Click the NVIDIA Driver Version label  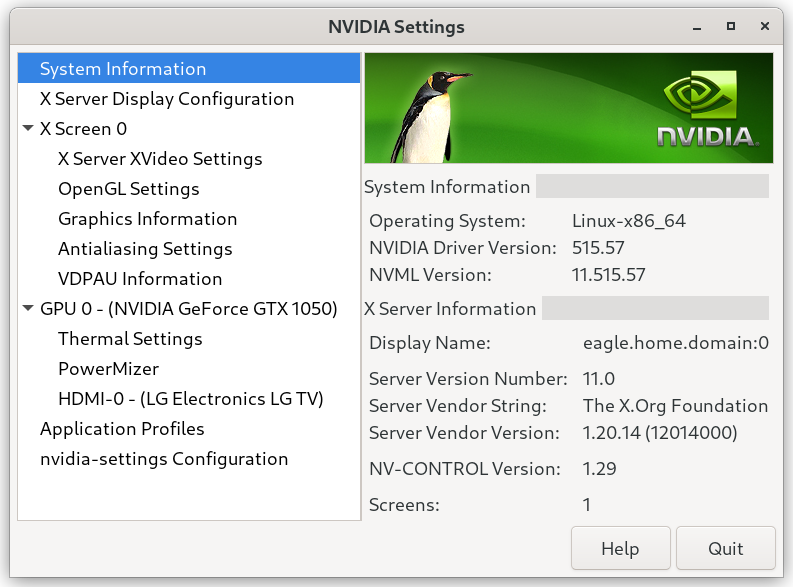tap(463, 248)
